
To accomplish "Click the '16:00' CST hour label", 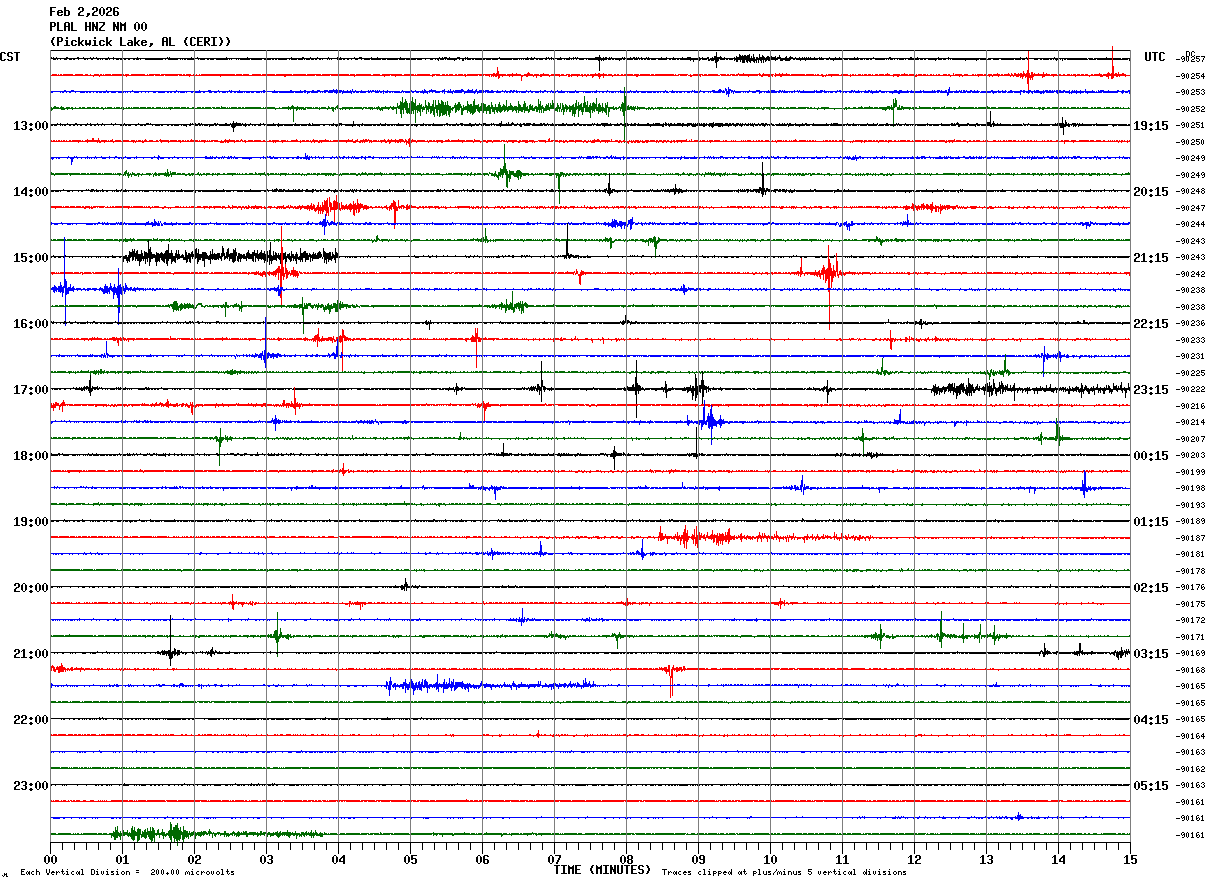I will point(31,324).
